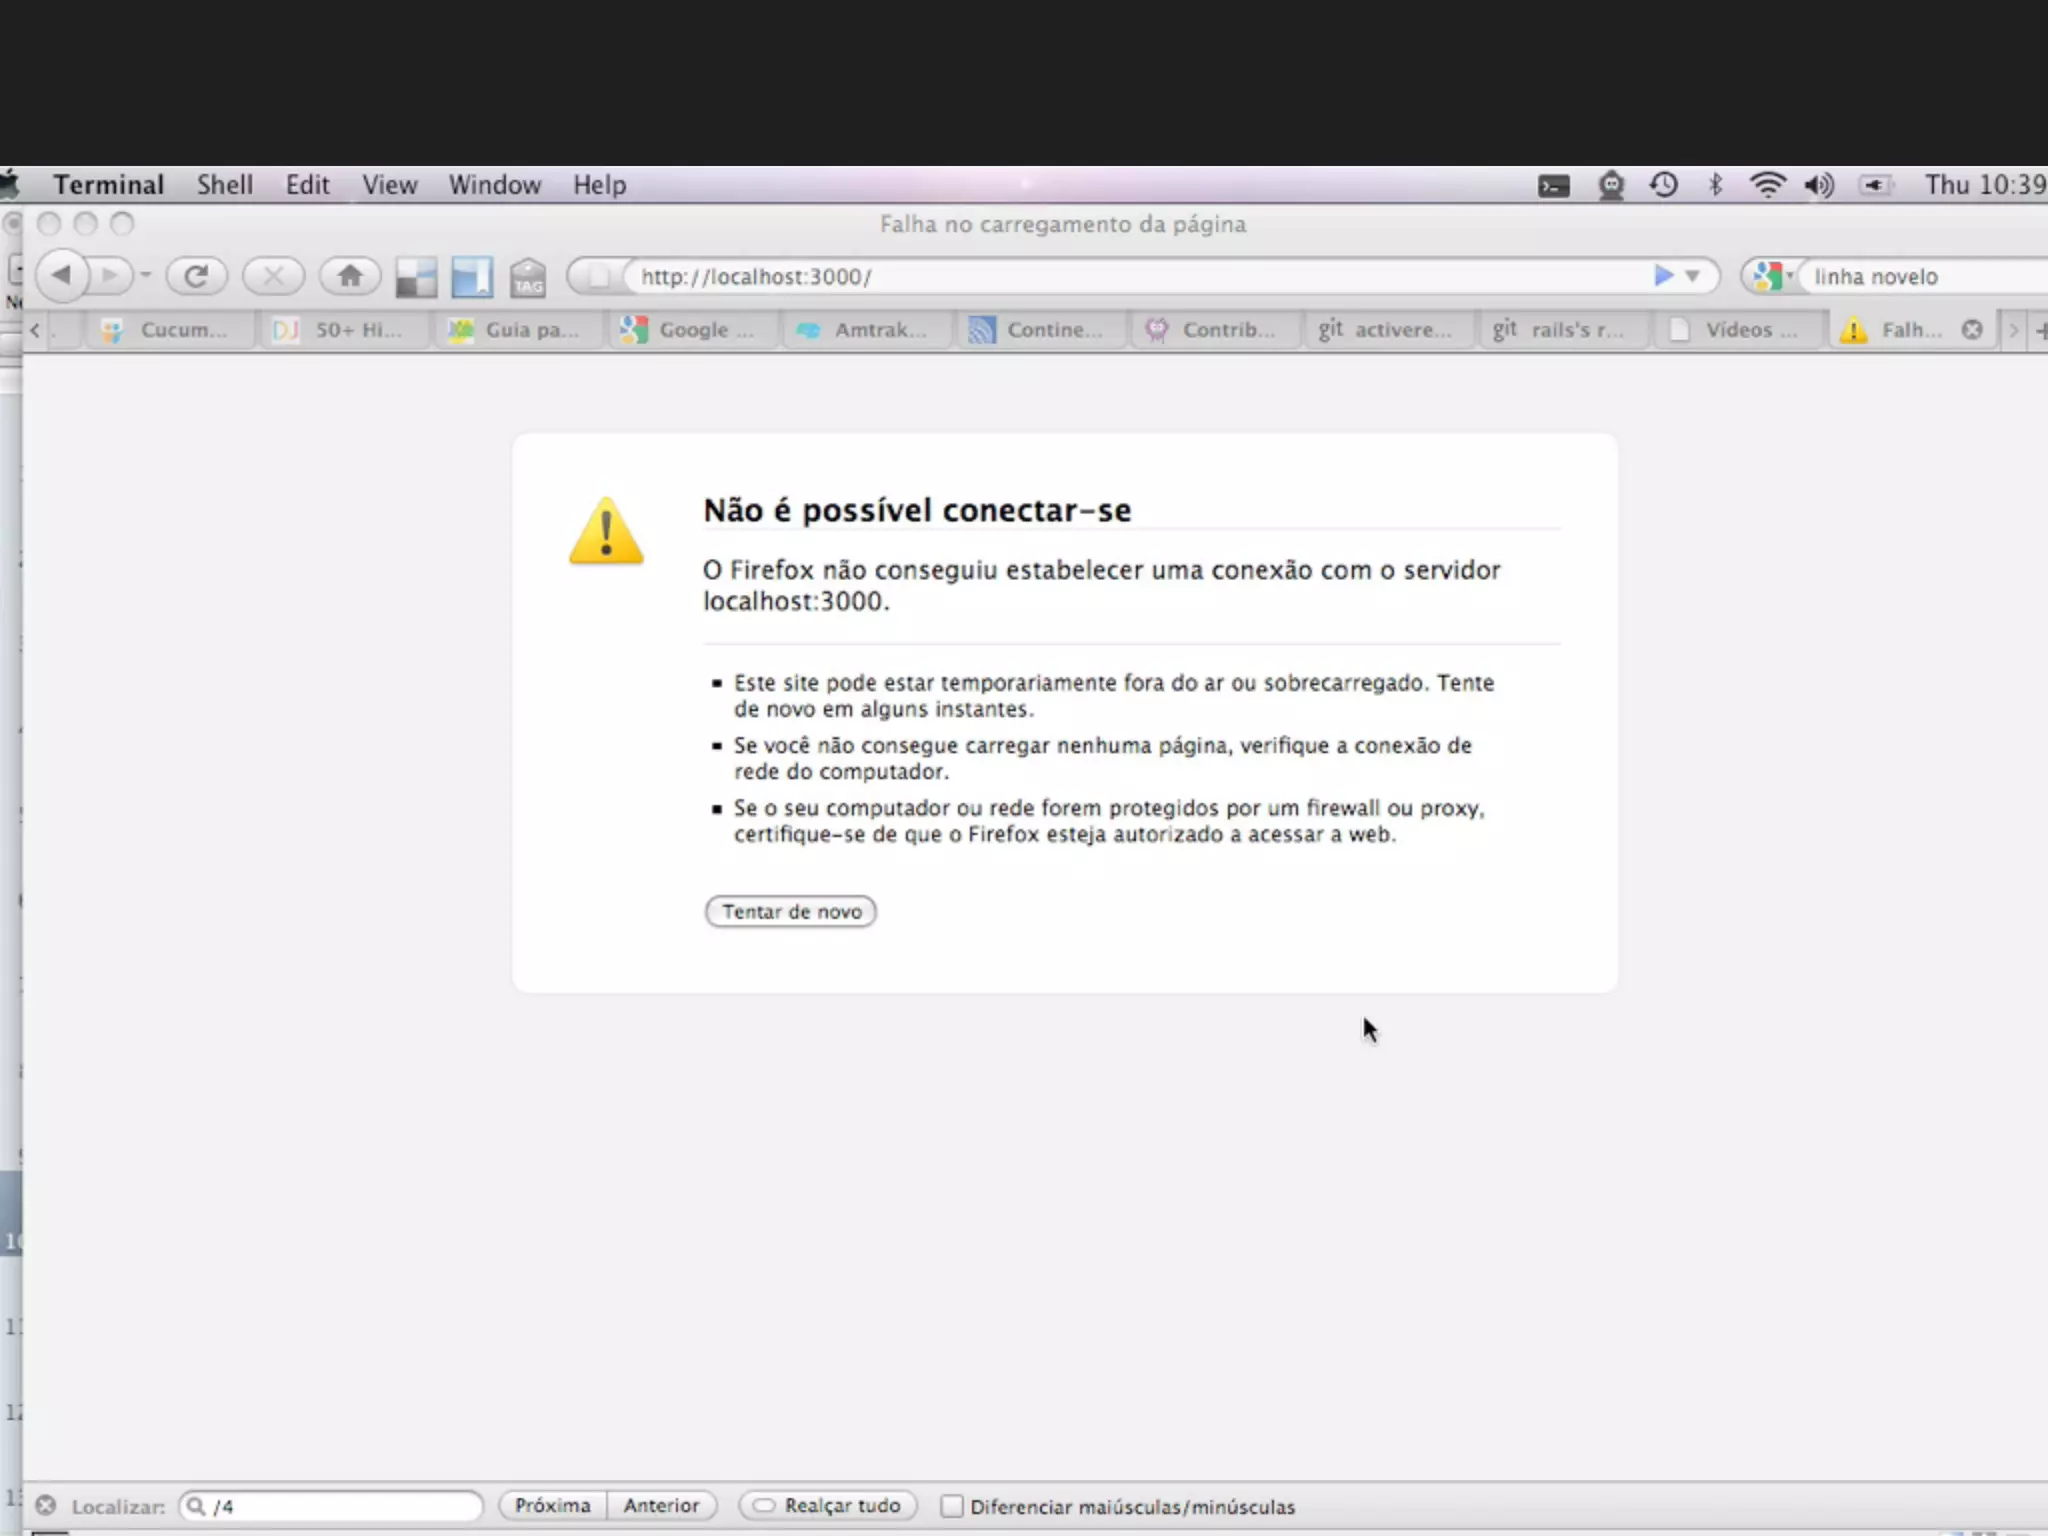Screen dimensions: 2048x1536
Task: Toggle Realçar tudo highlight button
Action: click(x=828, y=1505)
